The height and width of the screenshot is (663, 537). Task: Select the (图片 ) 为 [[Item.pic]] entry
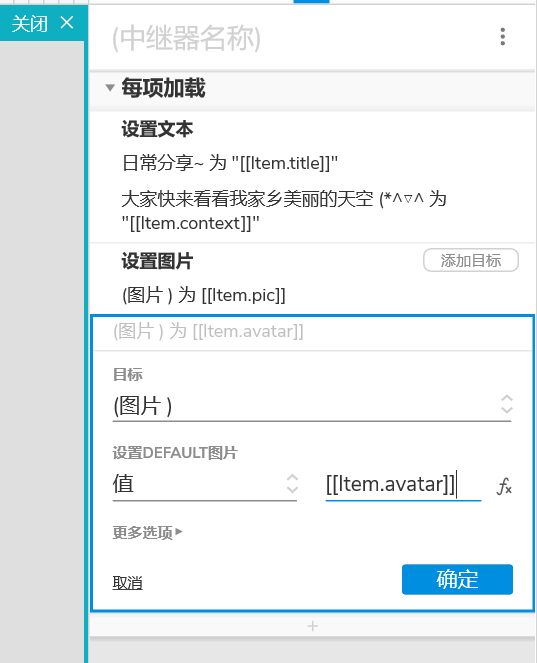[204, 295]
